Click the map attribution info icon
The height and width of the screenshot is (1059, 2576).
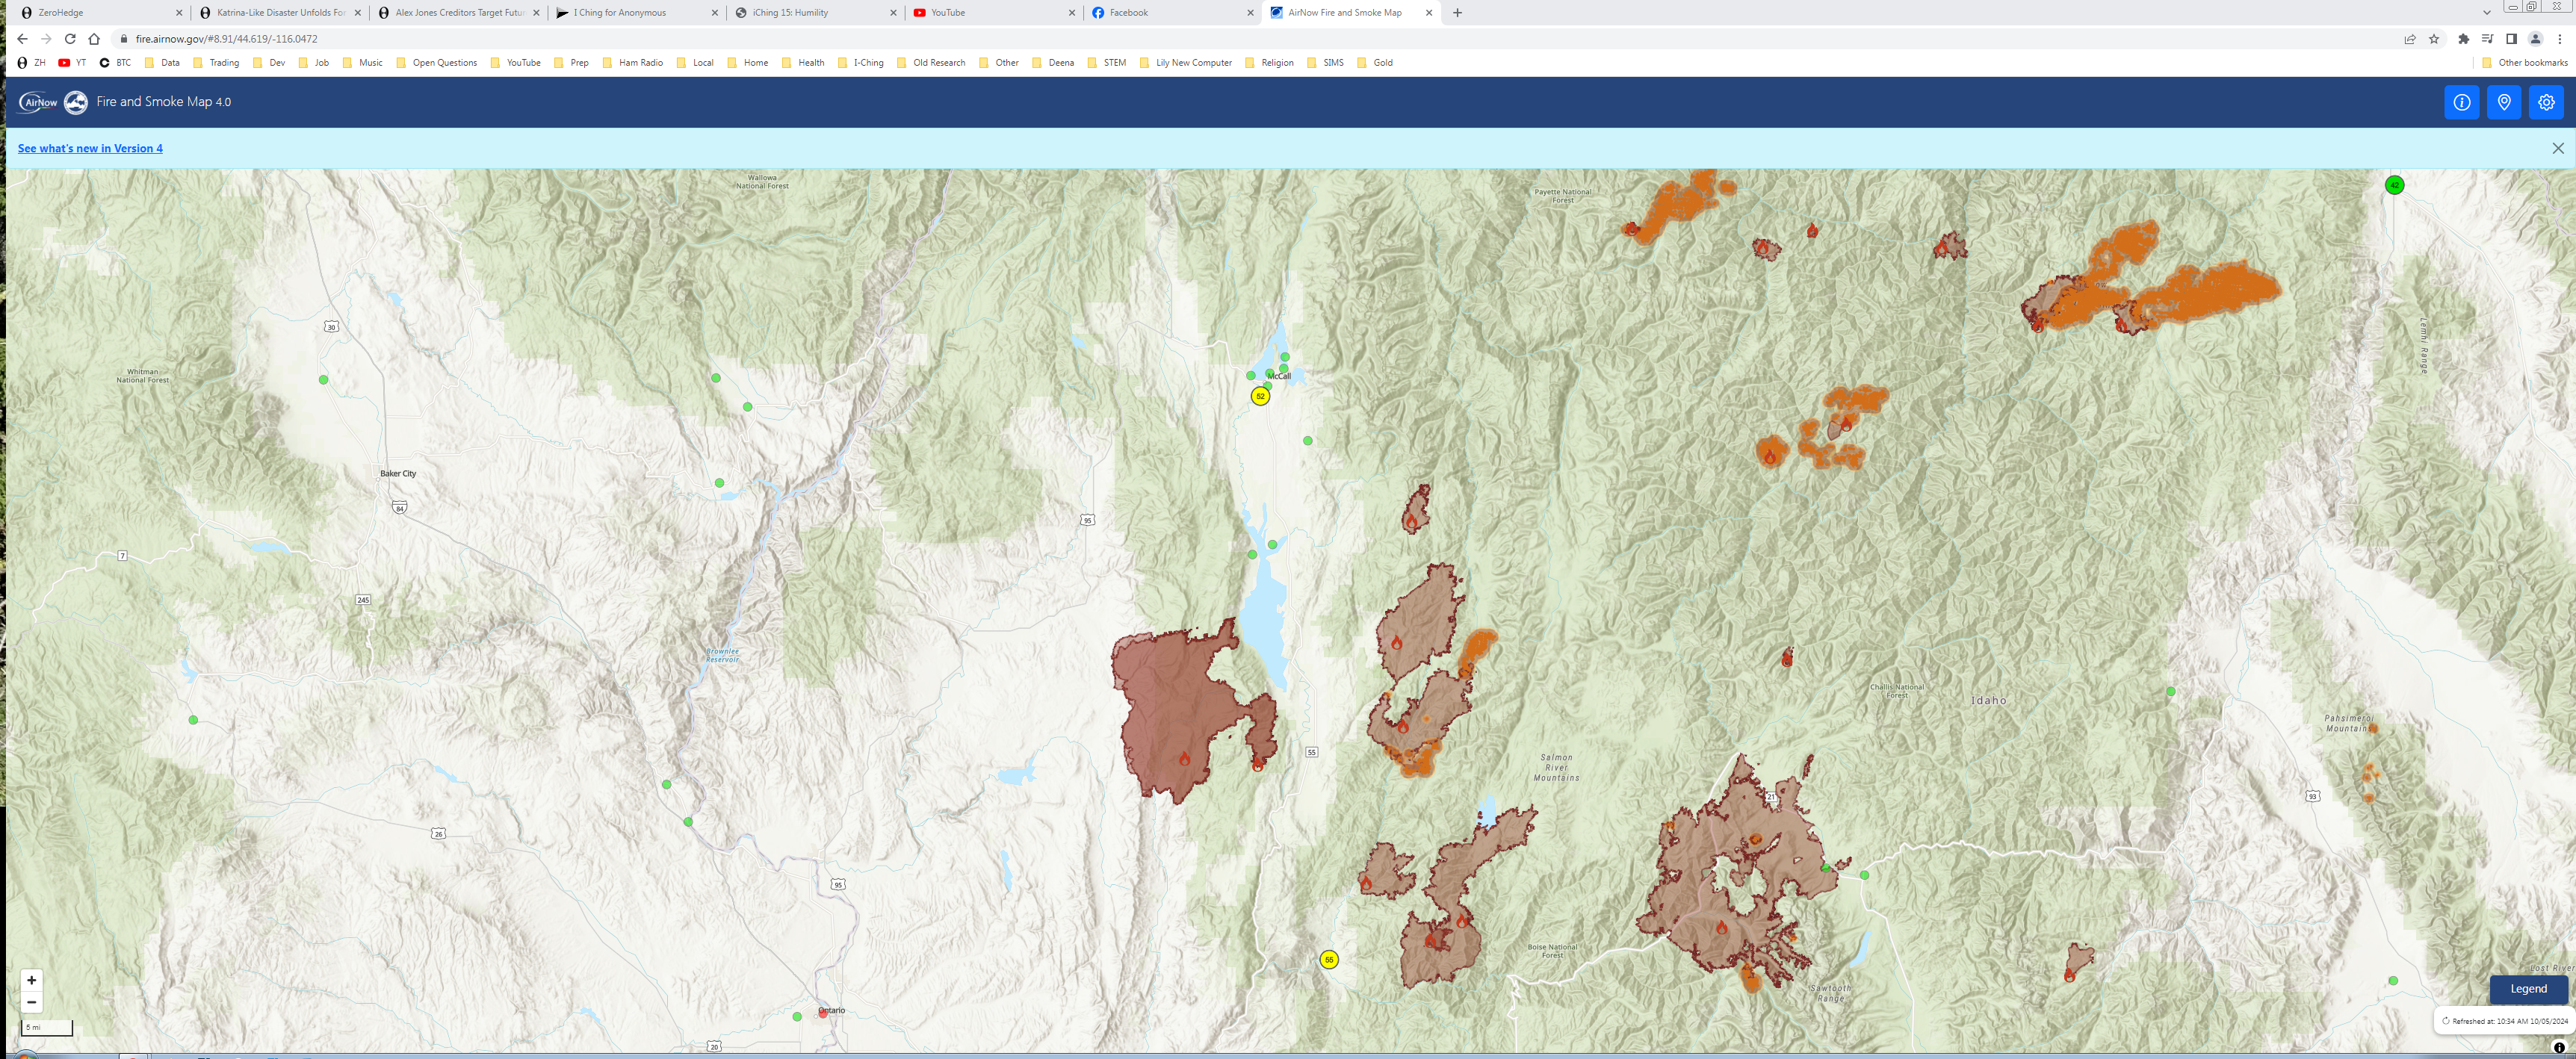coord(2559,1047)
